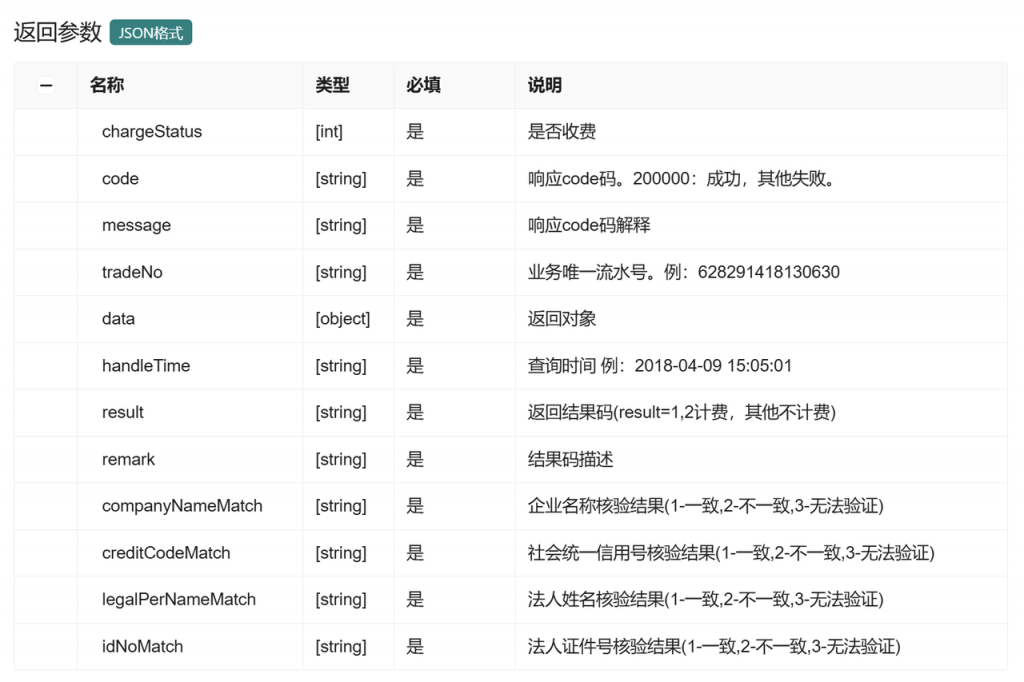Select the chargeStatus parameter name
1024x682 pixels.
point(151,132)
